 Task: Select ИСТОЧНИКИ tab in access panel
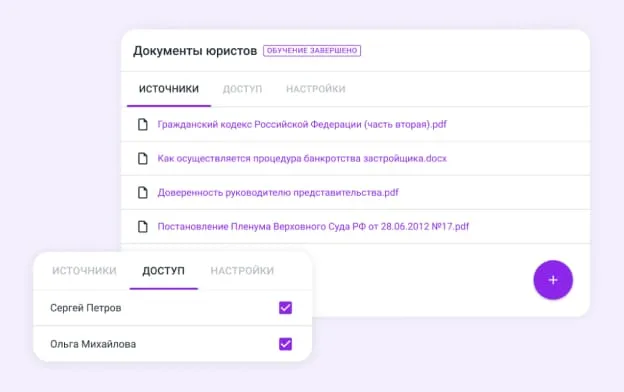(84, 271)
